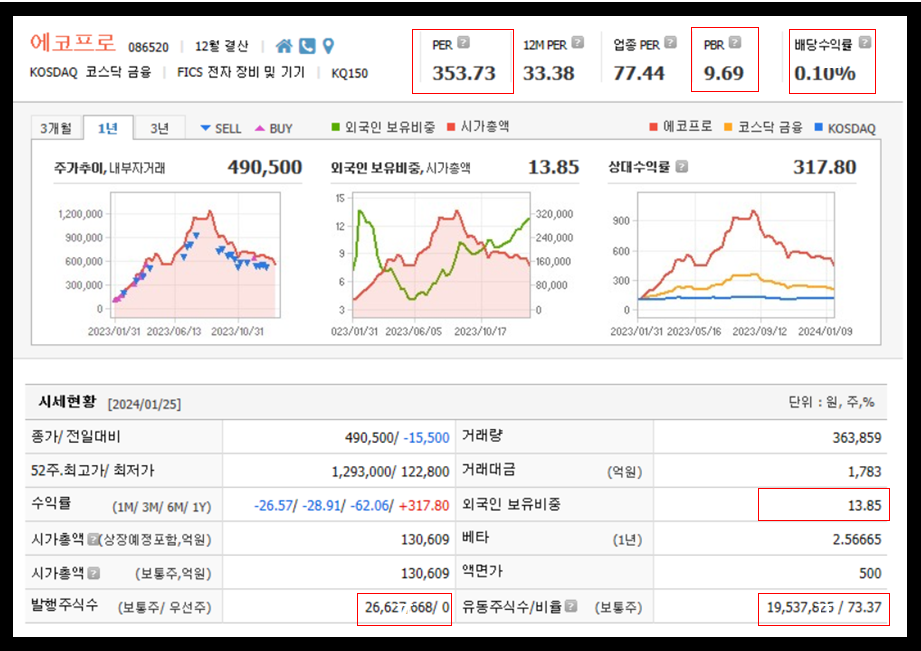The width and height of the screenshot is (921, 651).
Task: Click the 수익률 row label
Action: 51,504
